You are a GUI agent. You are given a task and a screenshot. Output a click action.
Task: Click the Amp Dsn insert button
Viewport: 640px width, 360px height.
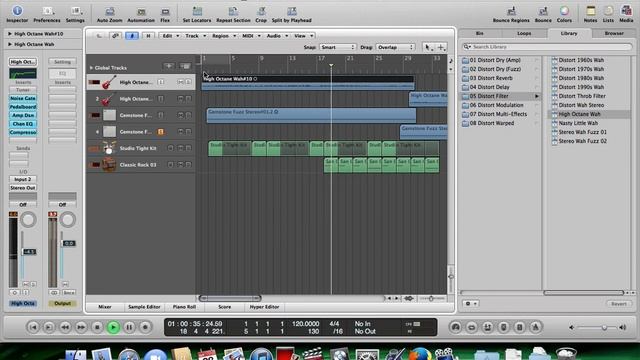click(23, 116)
